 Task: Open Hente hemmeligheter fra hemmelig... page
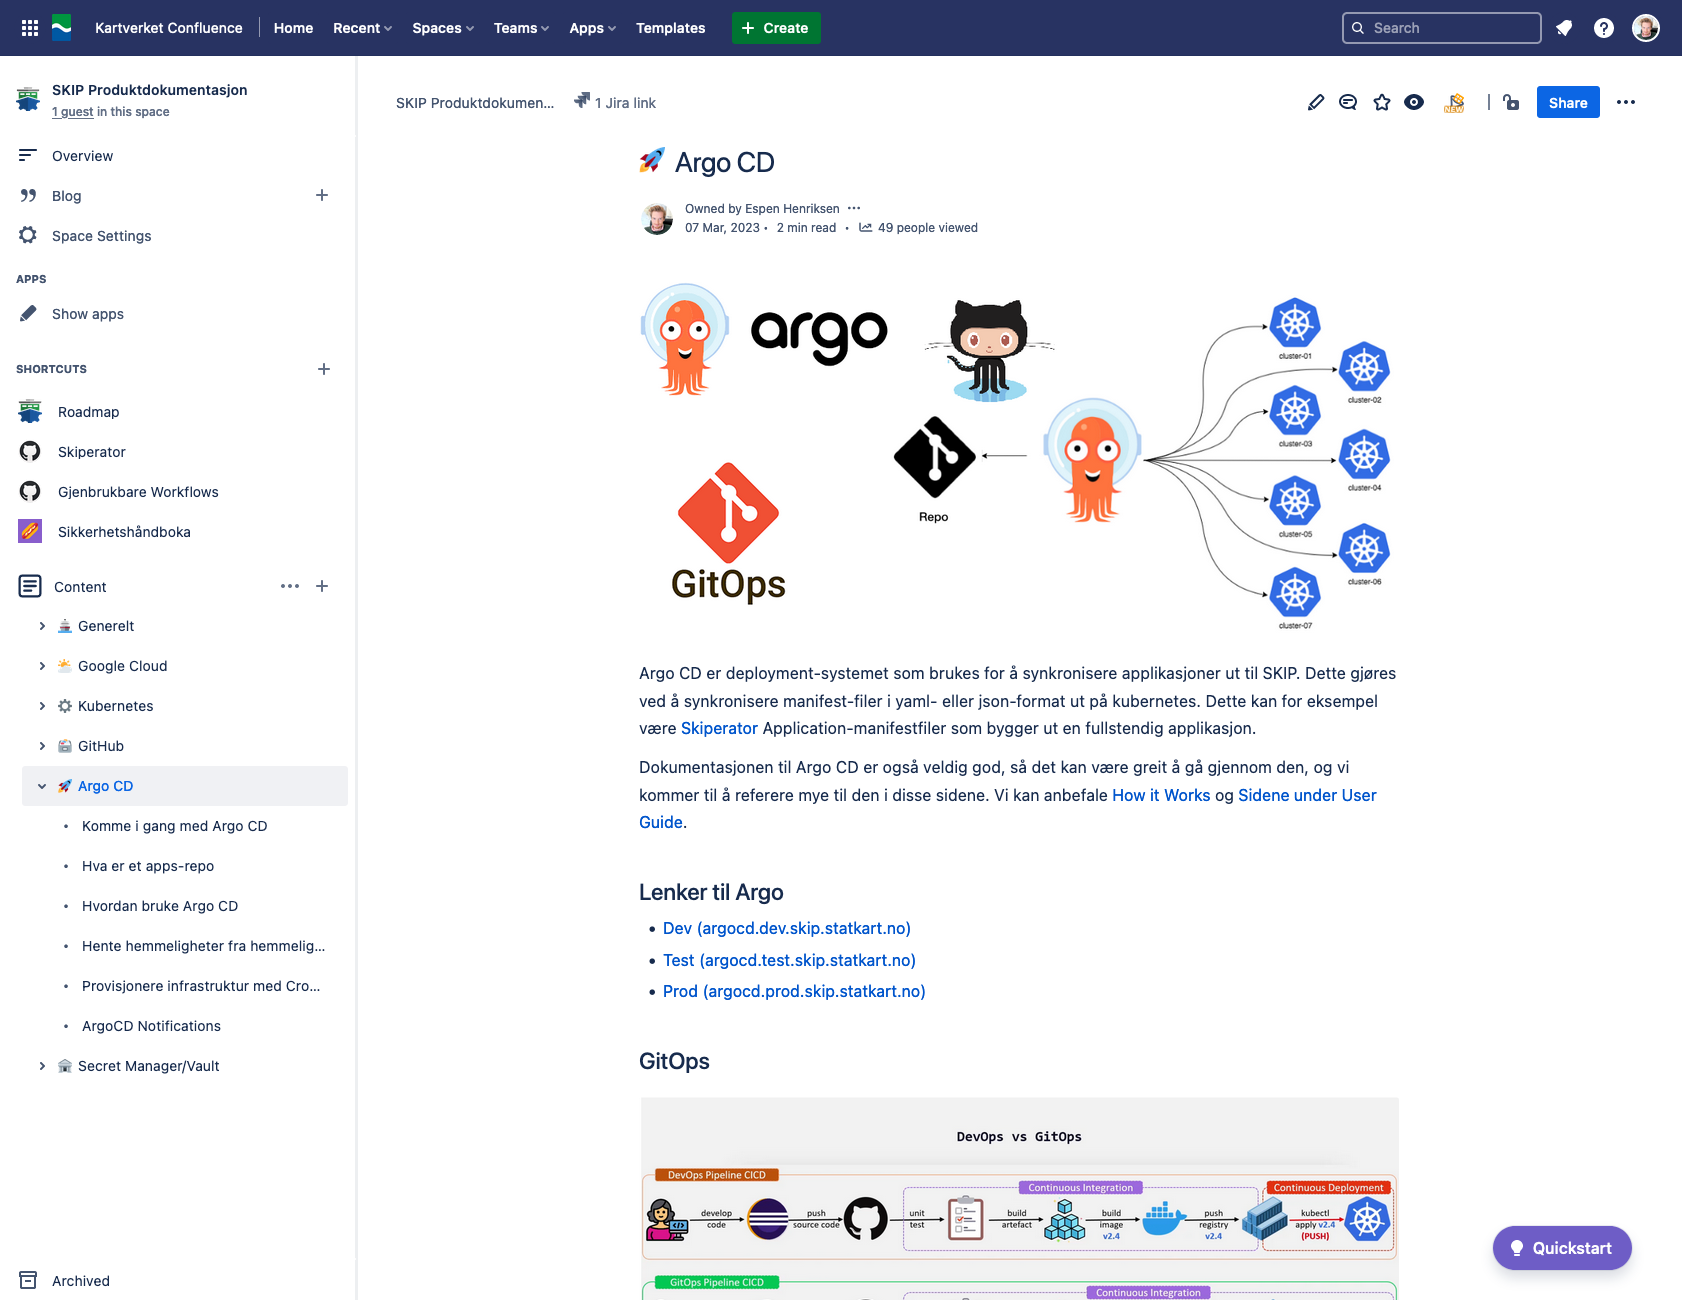tap(203, 946)
